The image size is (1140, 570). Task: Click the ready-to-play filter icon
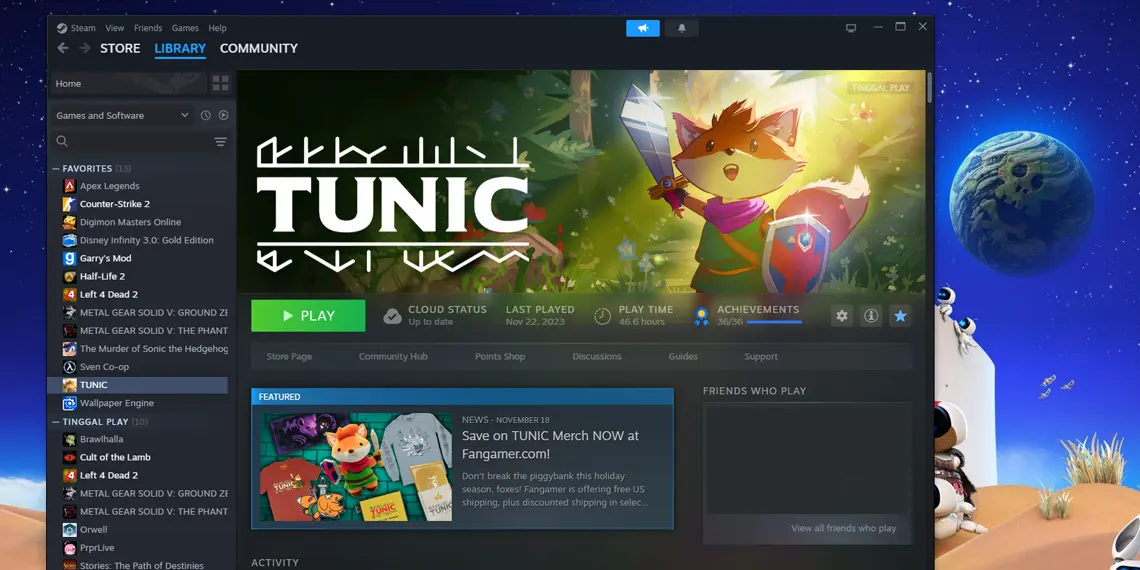(223, 115)
